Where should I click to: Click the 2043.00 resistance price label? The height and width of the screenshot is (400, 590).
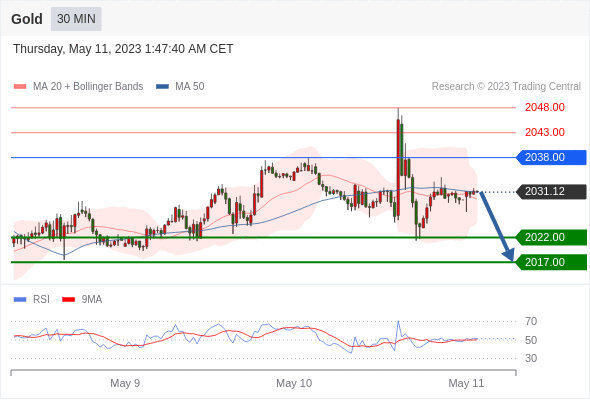pyautogui.click(x=544, y=132)
